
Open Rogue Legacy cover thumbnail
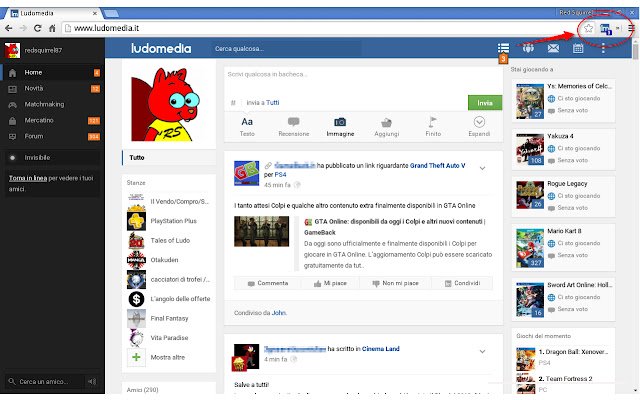[530, 195]
